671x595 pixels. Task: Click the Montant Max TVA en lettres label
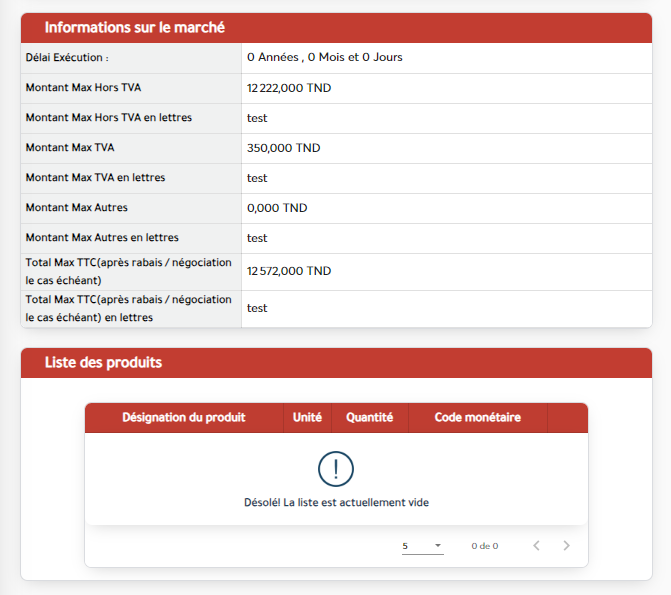[95, 178]
